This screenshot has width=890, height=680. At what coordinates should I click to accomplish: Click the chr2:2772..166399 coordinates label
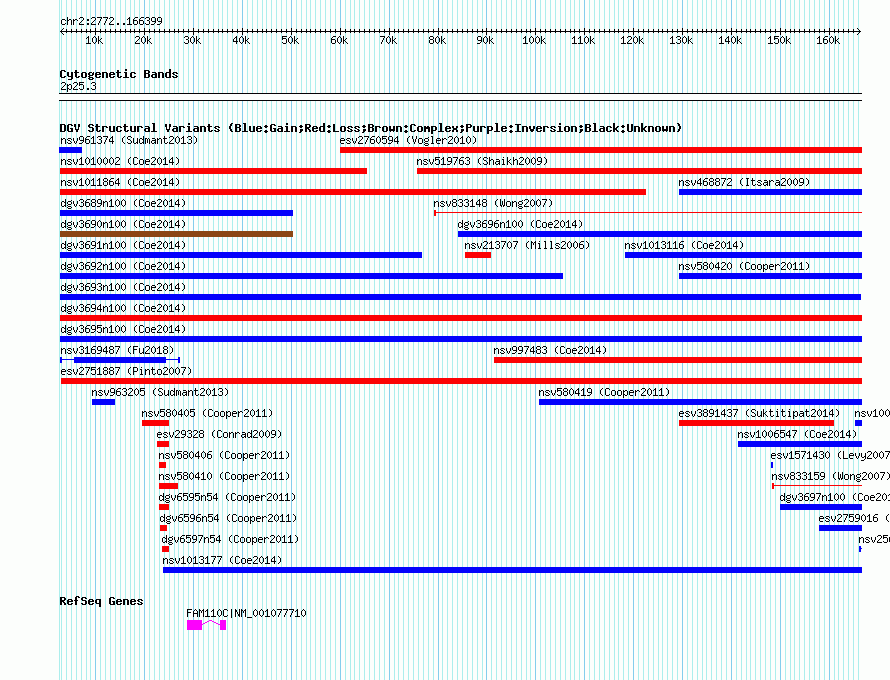(111, 22)
